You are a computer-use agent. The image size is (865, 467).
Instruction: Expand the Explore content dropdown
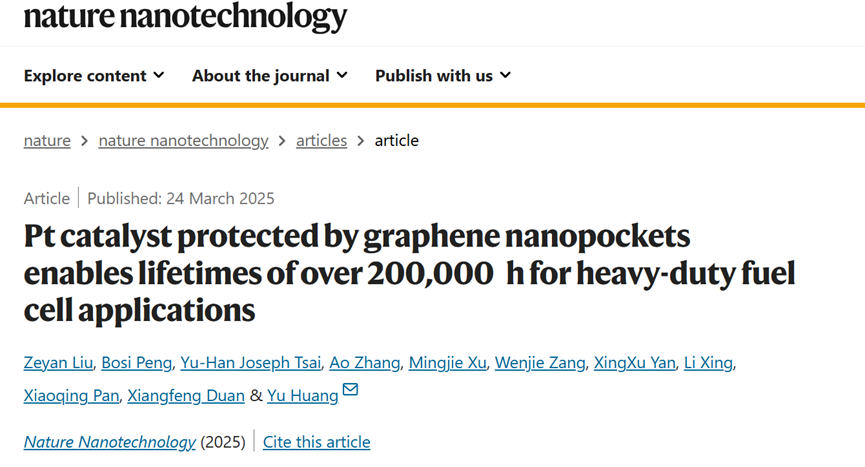pyautogui.click(x=94, y=76)
